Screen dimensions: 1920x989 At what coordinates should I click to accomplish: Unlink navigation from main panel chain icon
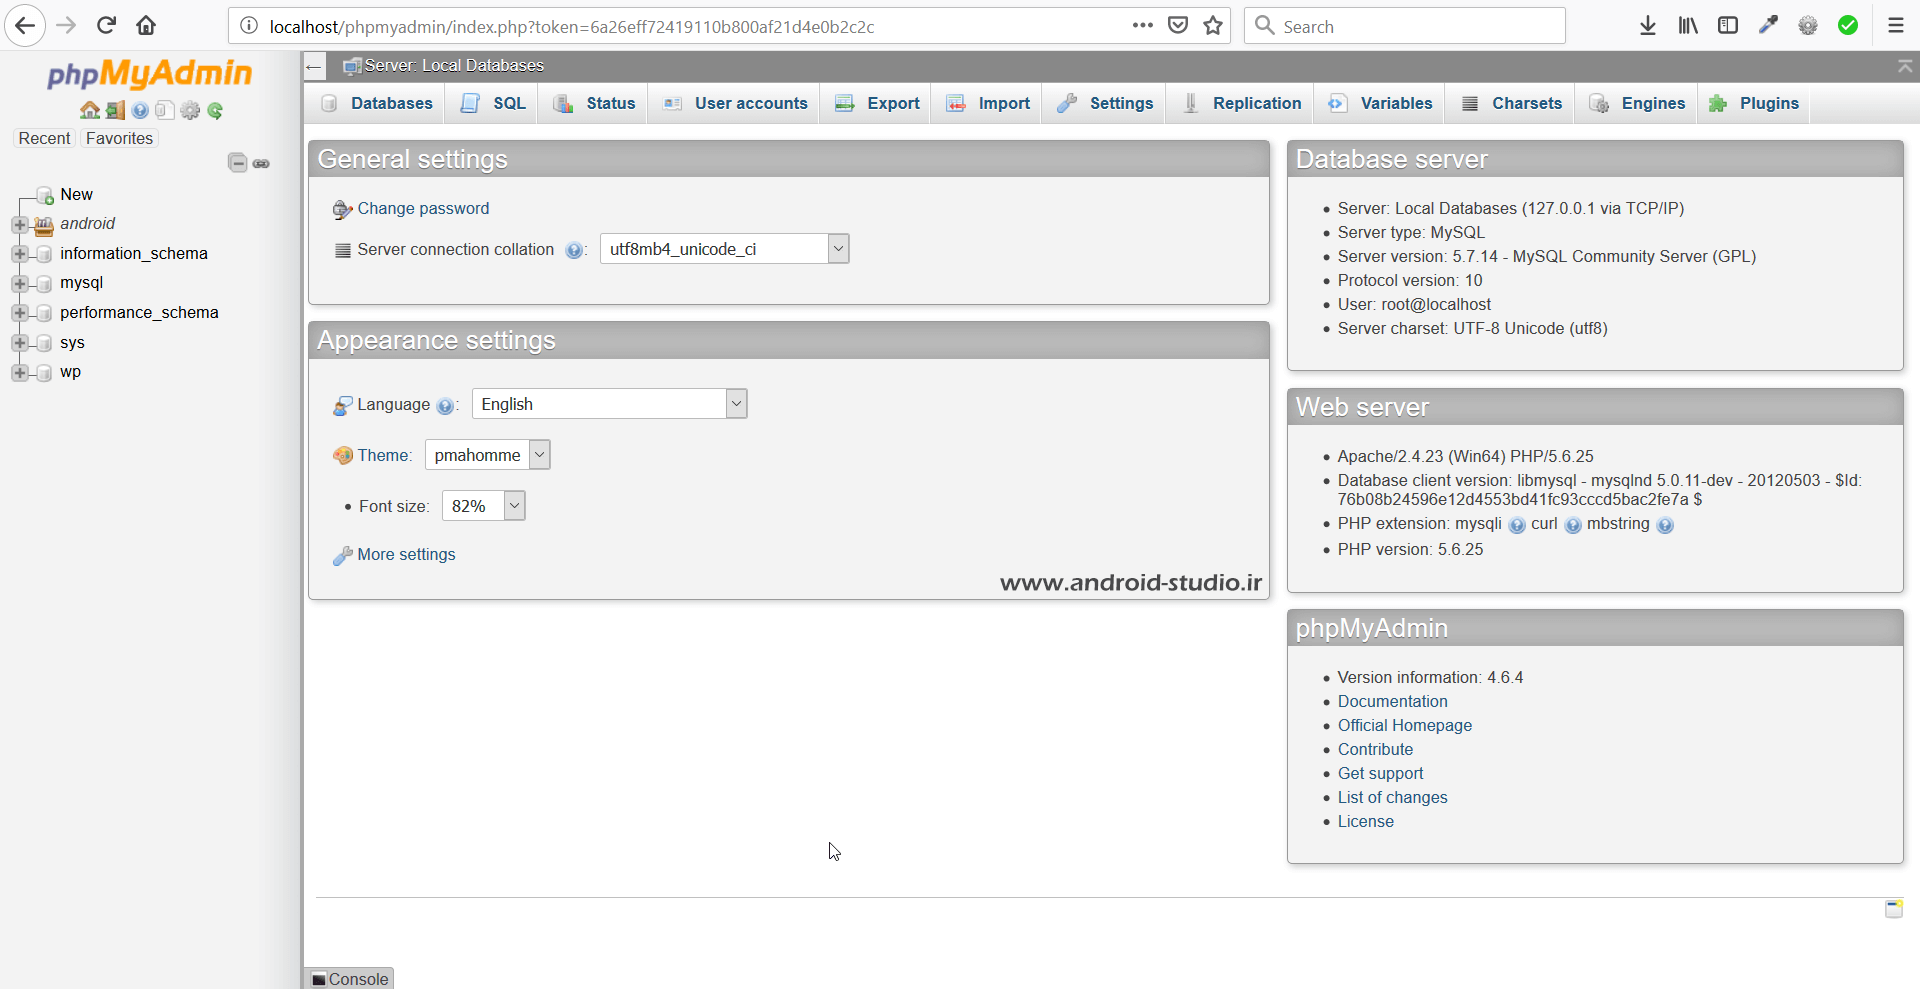[261, 163]
